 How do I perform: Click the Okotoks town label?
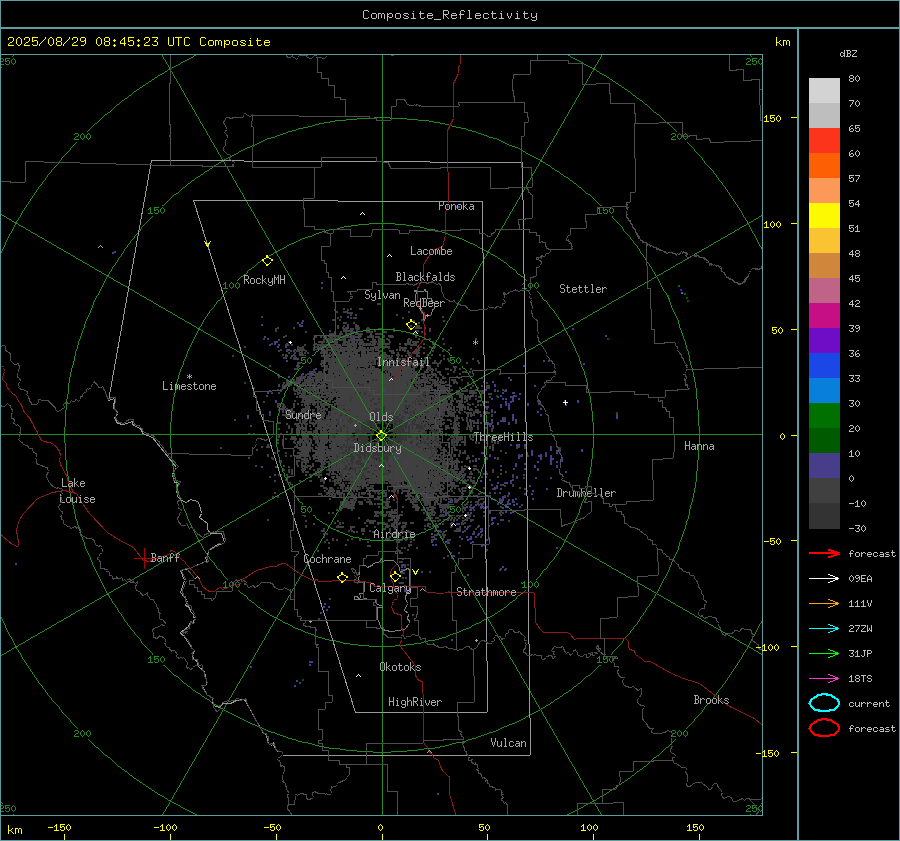(x=400, y=667)
